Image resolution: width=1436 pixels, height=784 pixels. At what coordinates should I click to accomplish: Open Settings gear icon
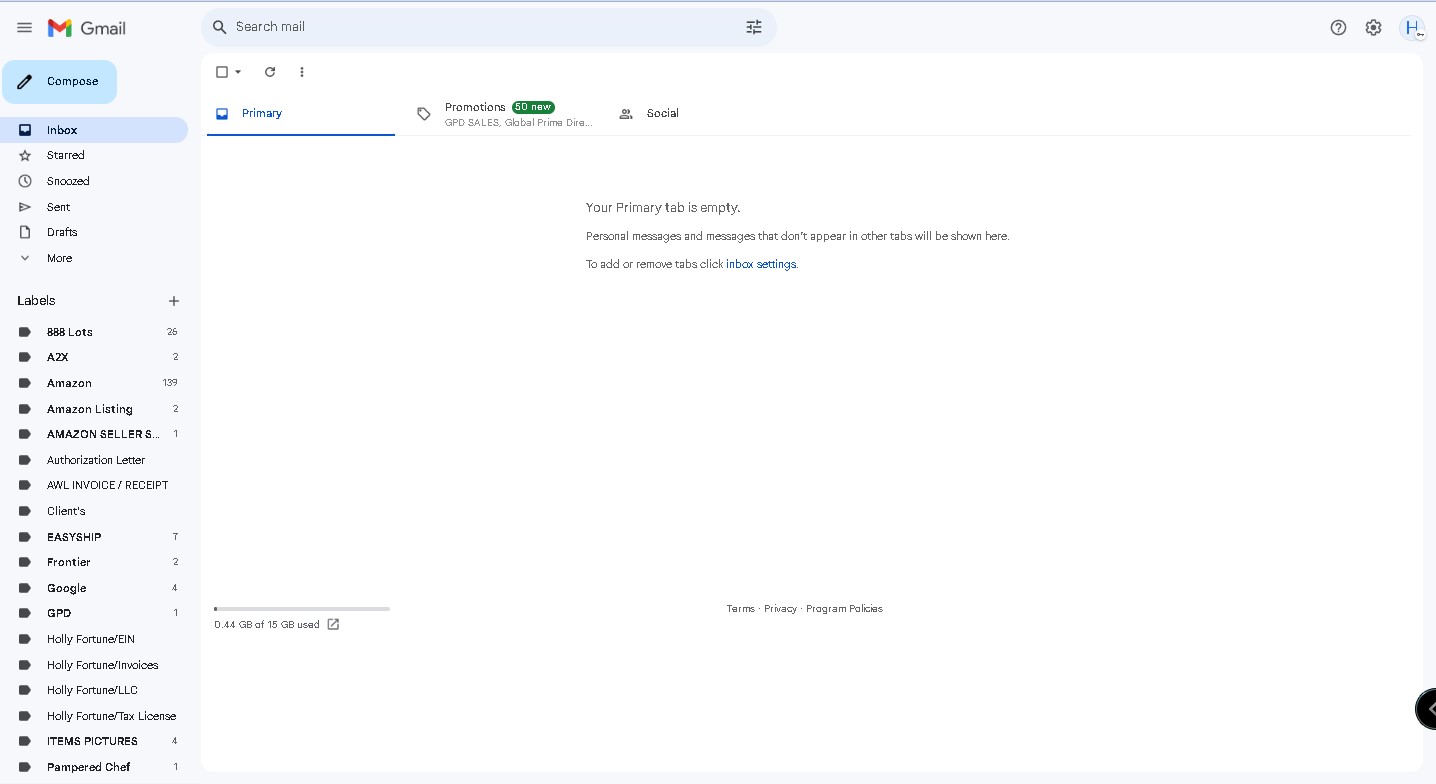click(x=1374, y=28)
